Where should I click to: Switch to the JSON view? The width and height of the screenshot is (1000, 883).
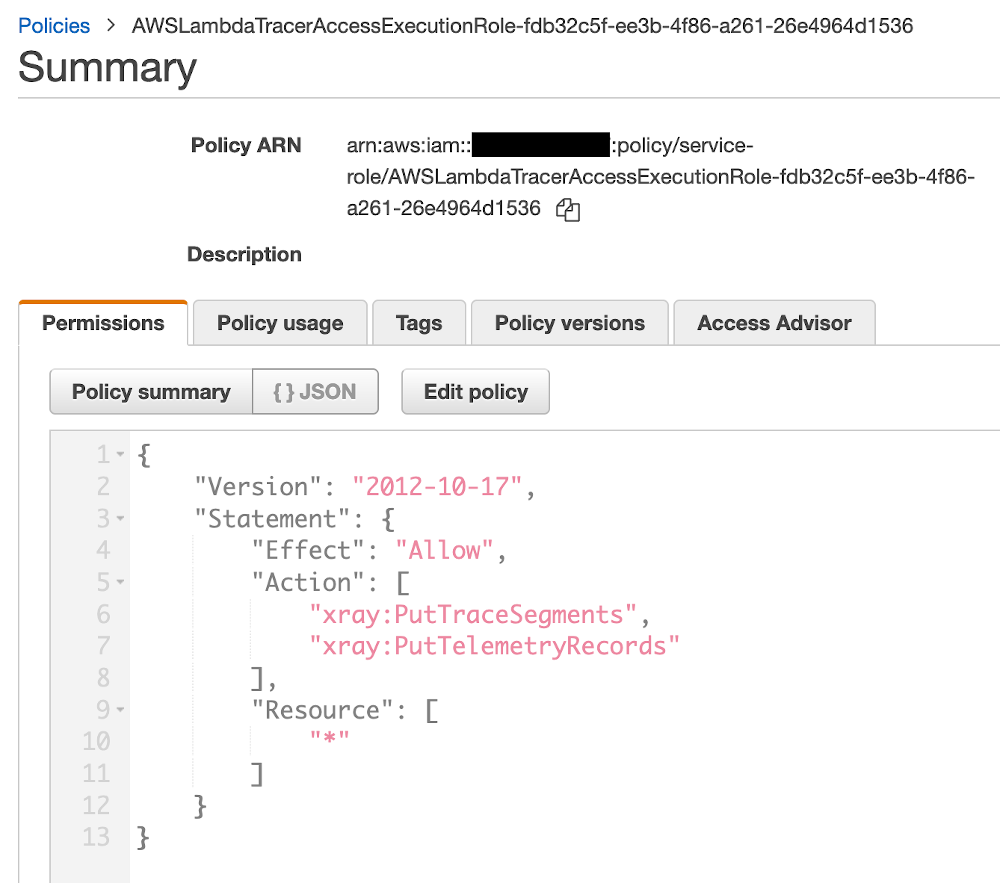(315, 391)
